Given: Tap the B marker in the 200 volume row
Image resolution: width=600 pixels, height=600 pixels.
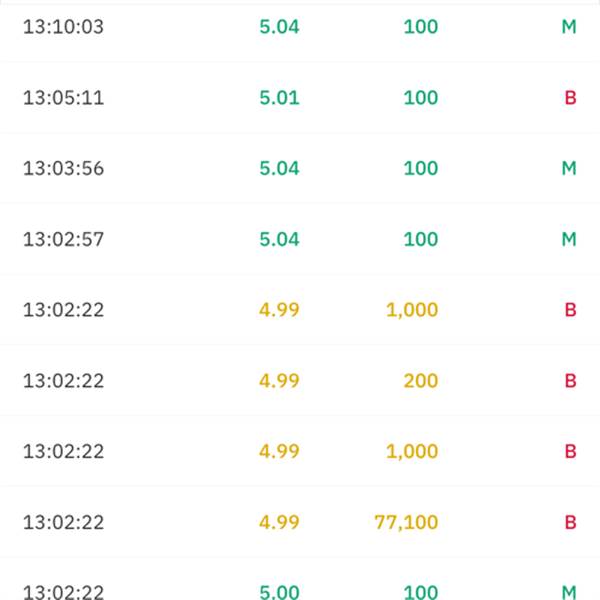Looking at the screenshot, I should click(571, 381).
